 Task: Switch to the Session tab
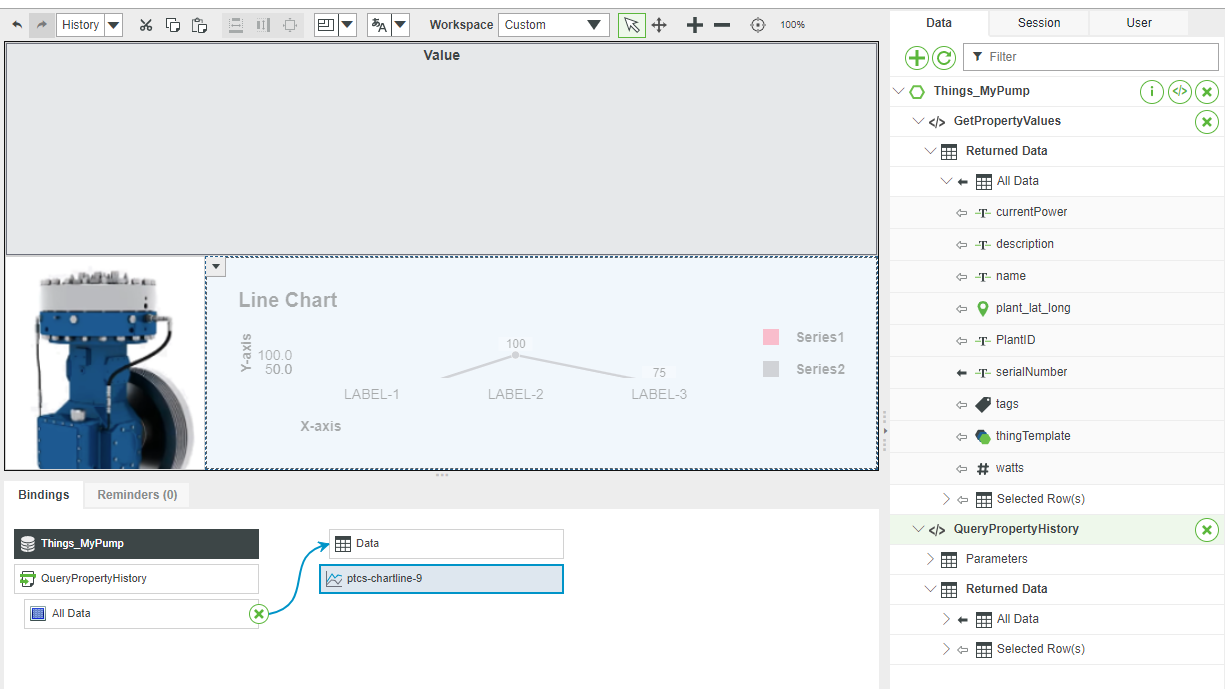click(1040, 22)
